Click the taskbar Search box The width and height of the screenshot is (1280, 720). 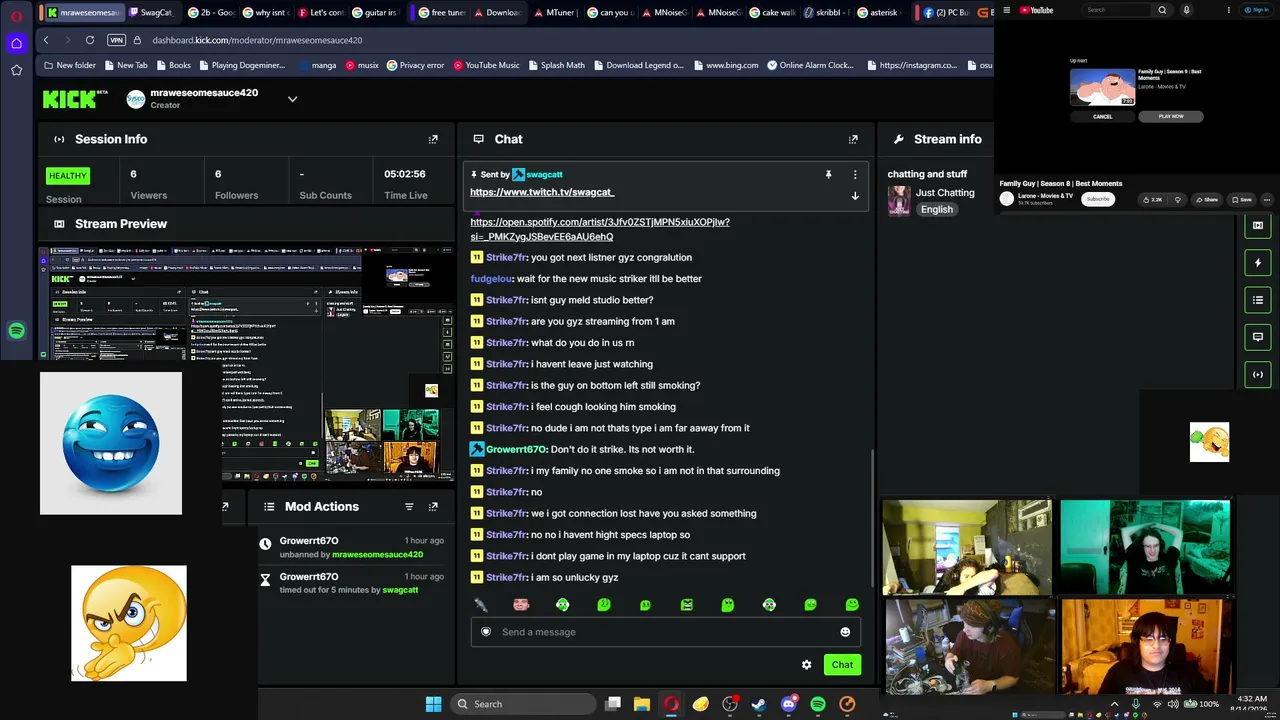[x=522, y=704]
